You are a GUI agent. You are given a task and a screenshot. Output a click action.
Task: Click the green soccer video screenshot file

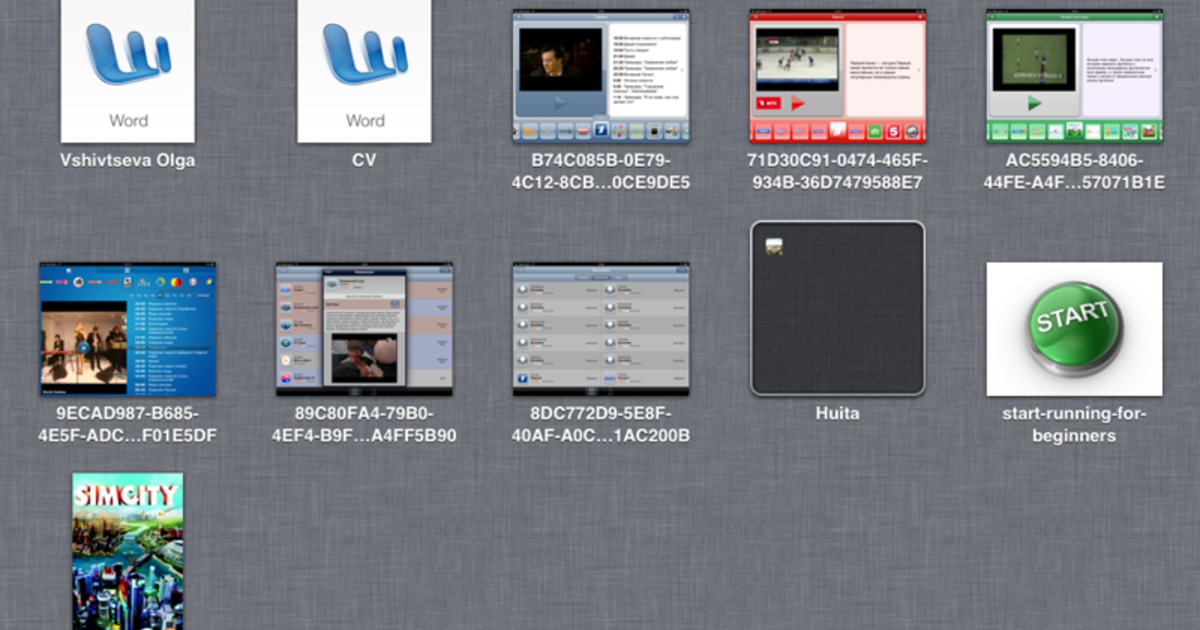click(x=1073, y=70)
